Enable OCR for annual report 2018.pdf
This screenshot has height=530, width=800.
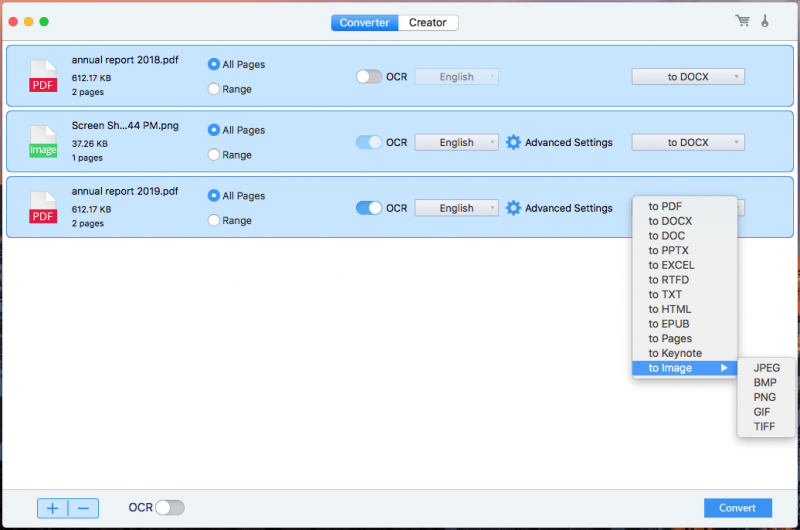369,77
